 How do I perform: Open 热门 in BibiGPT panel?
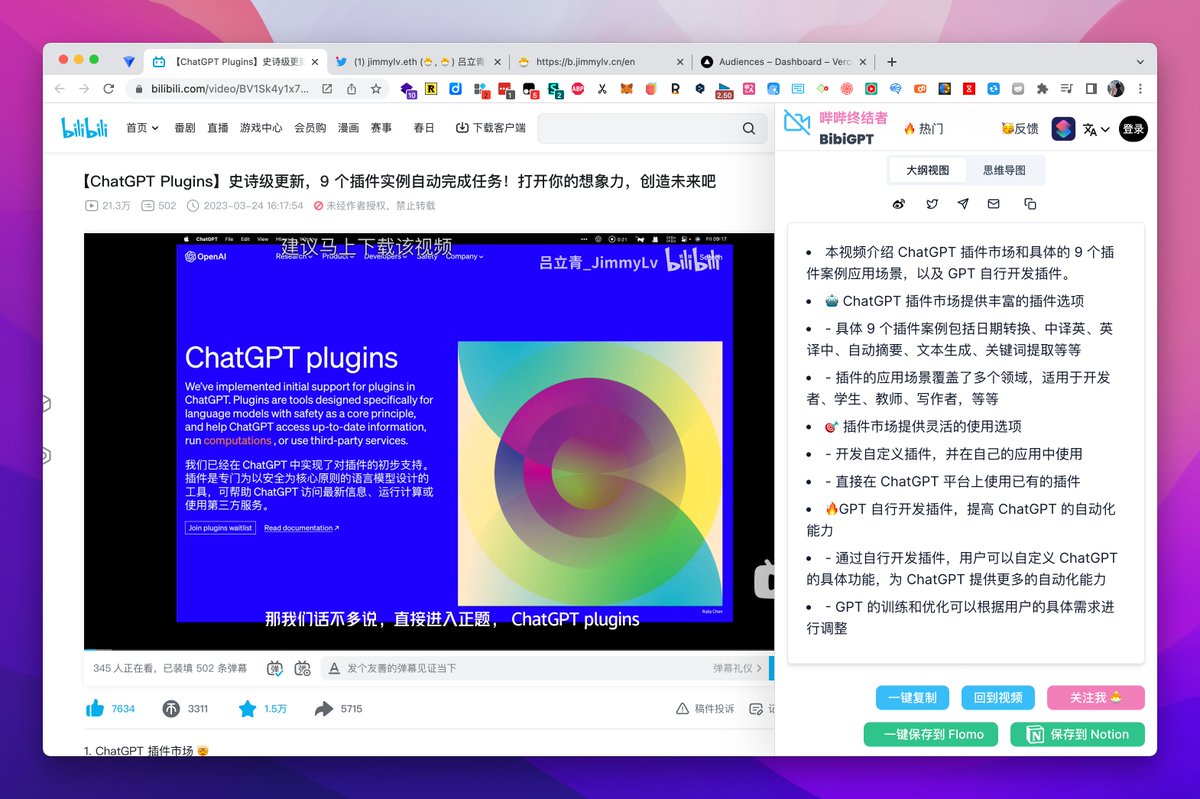[x=923, y=129]
